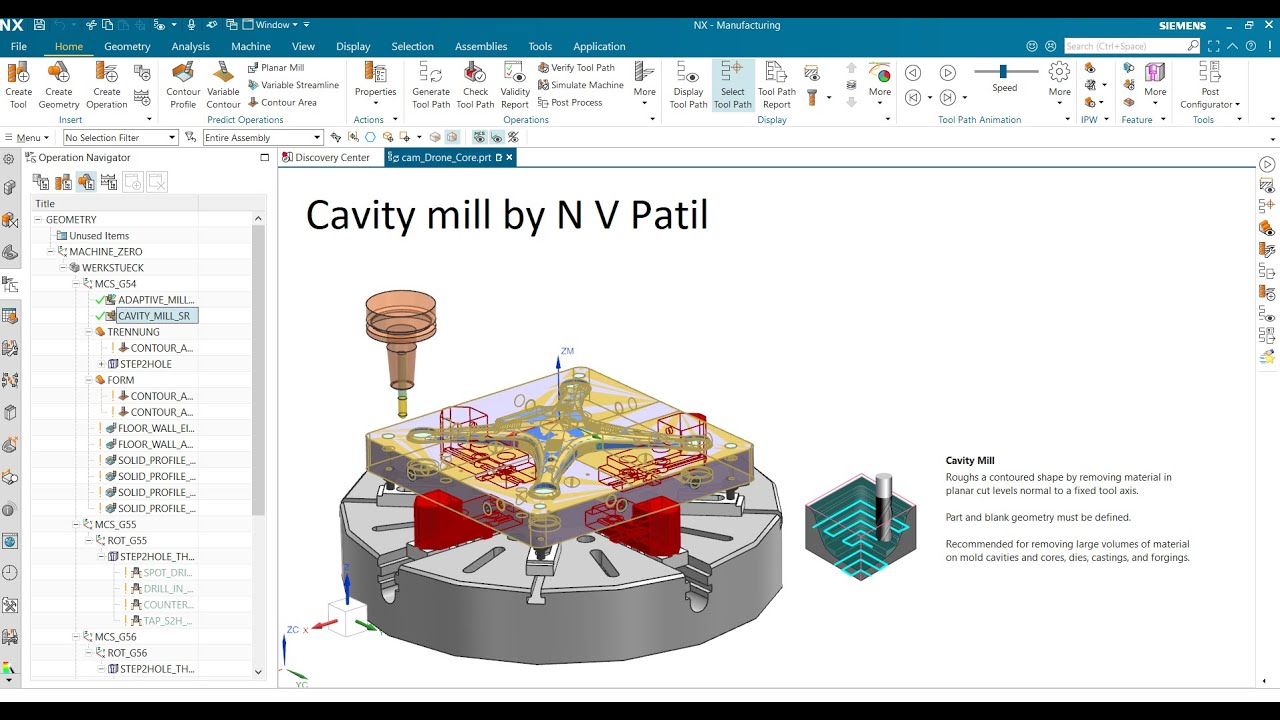Screen dimensions: 1280x720
Task: Close the cam_Drone_Core.prt tab
Action: (509, 157)
